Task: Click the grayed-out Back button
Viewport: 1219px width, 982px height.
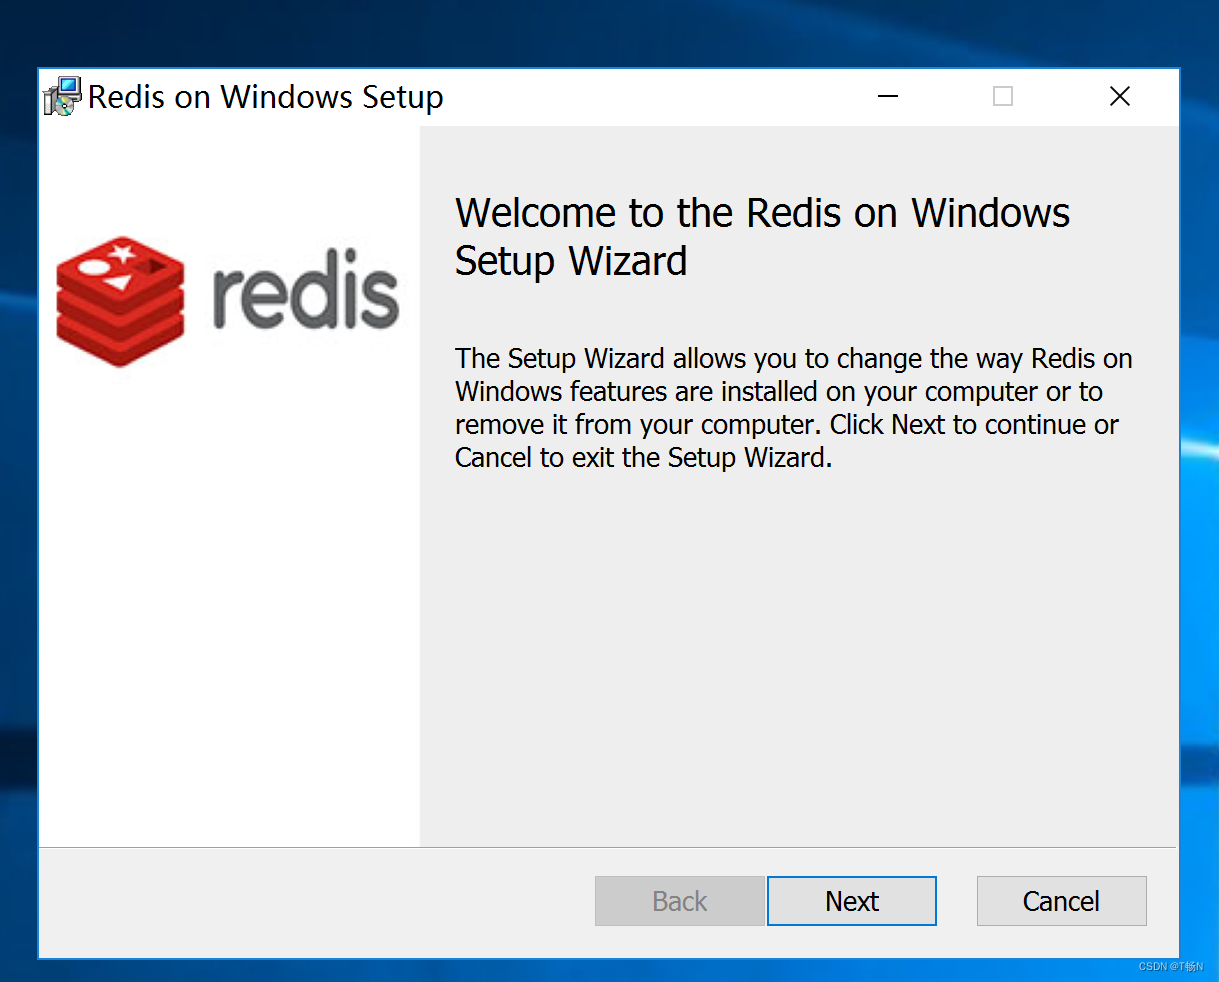Action: (679, 900)
